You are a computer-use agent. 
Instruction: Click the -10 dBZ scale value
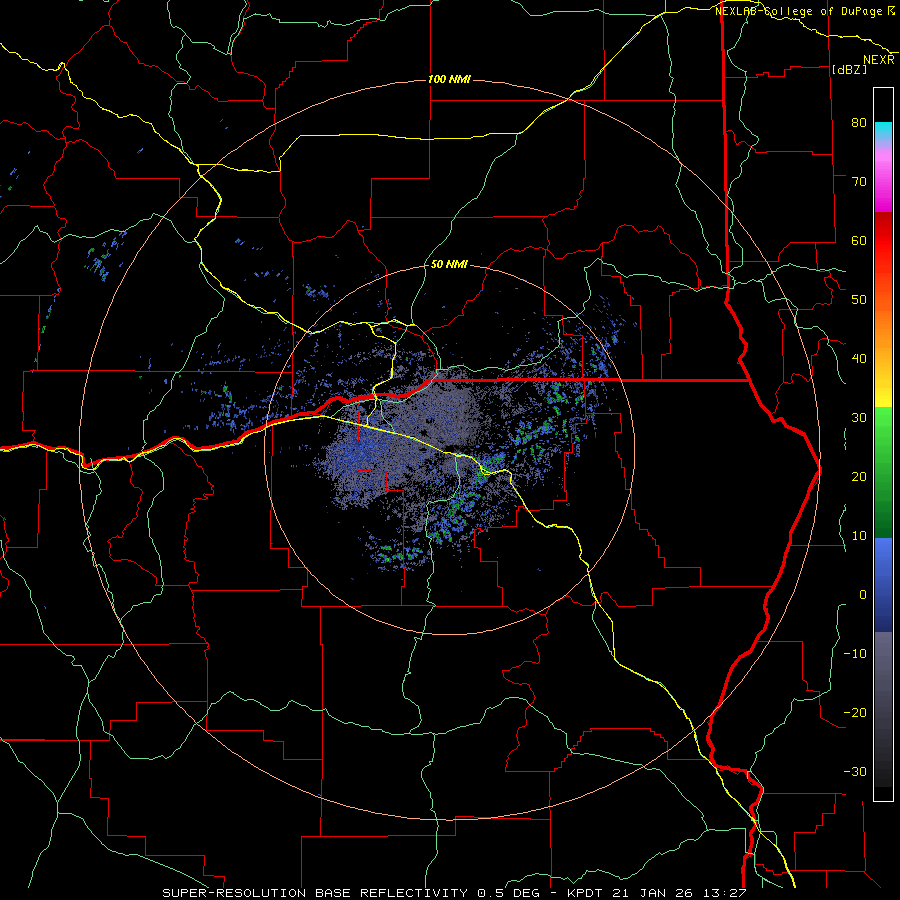pos(855,654)
